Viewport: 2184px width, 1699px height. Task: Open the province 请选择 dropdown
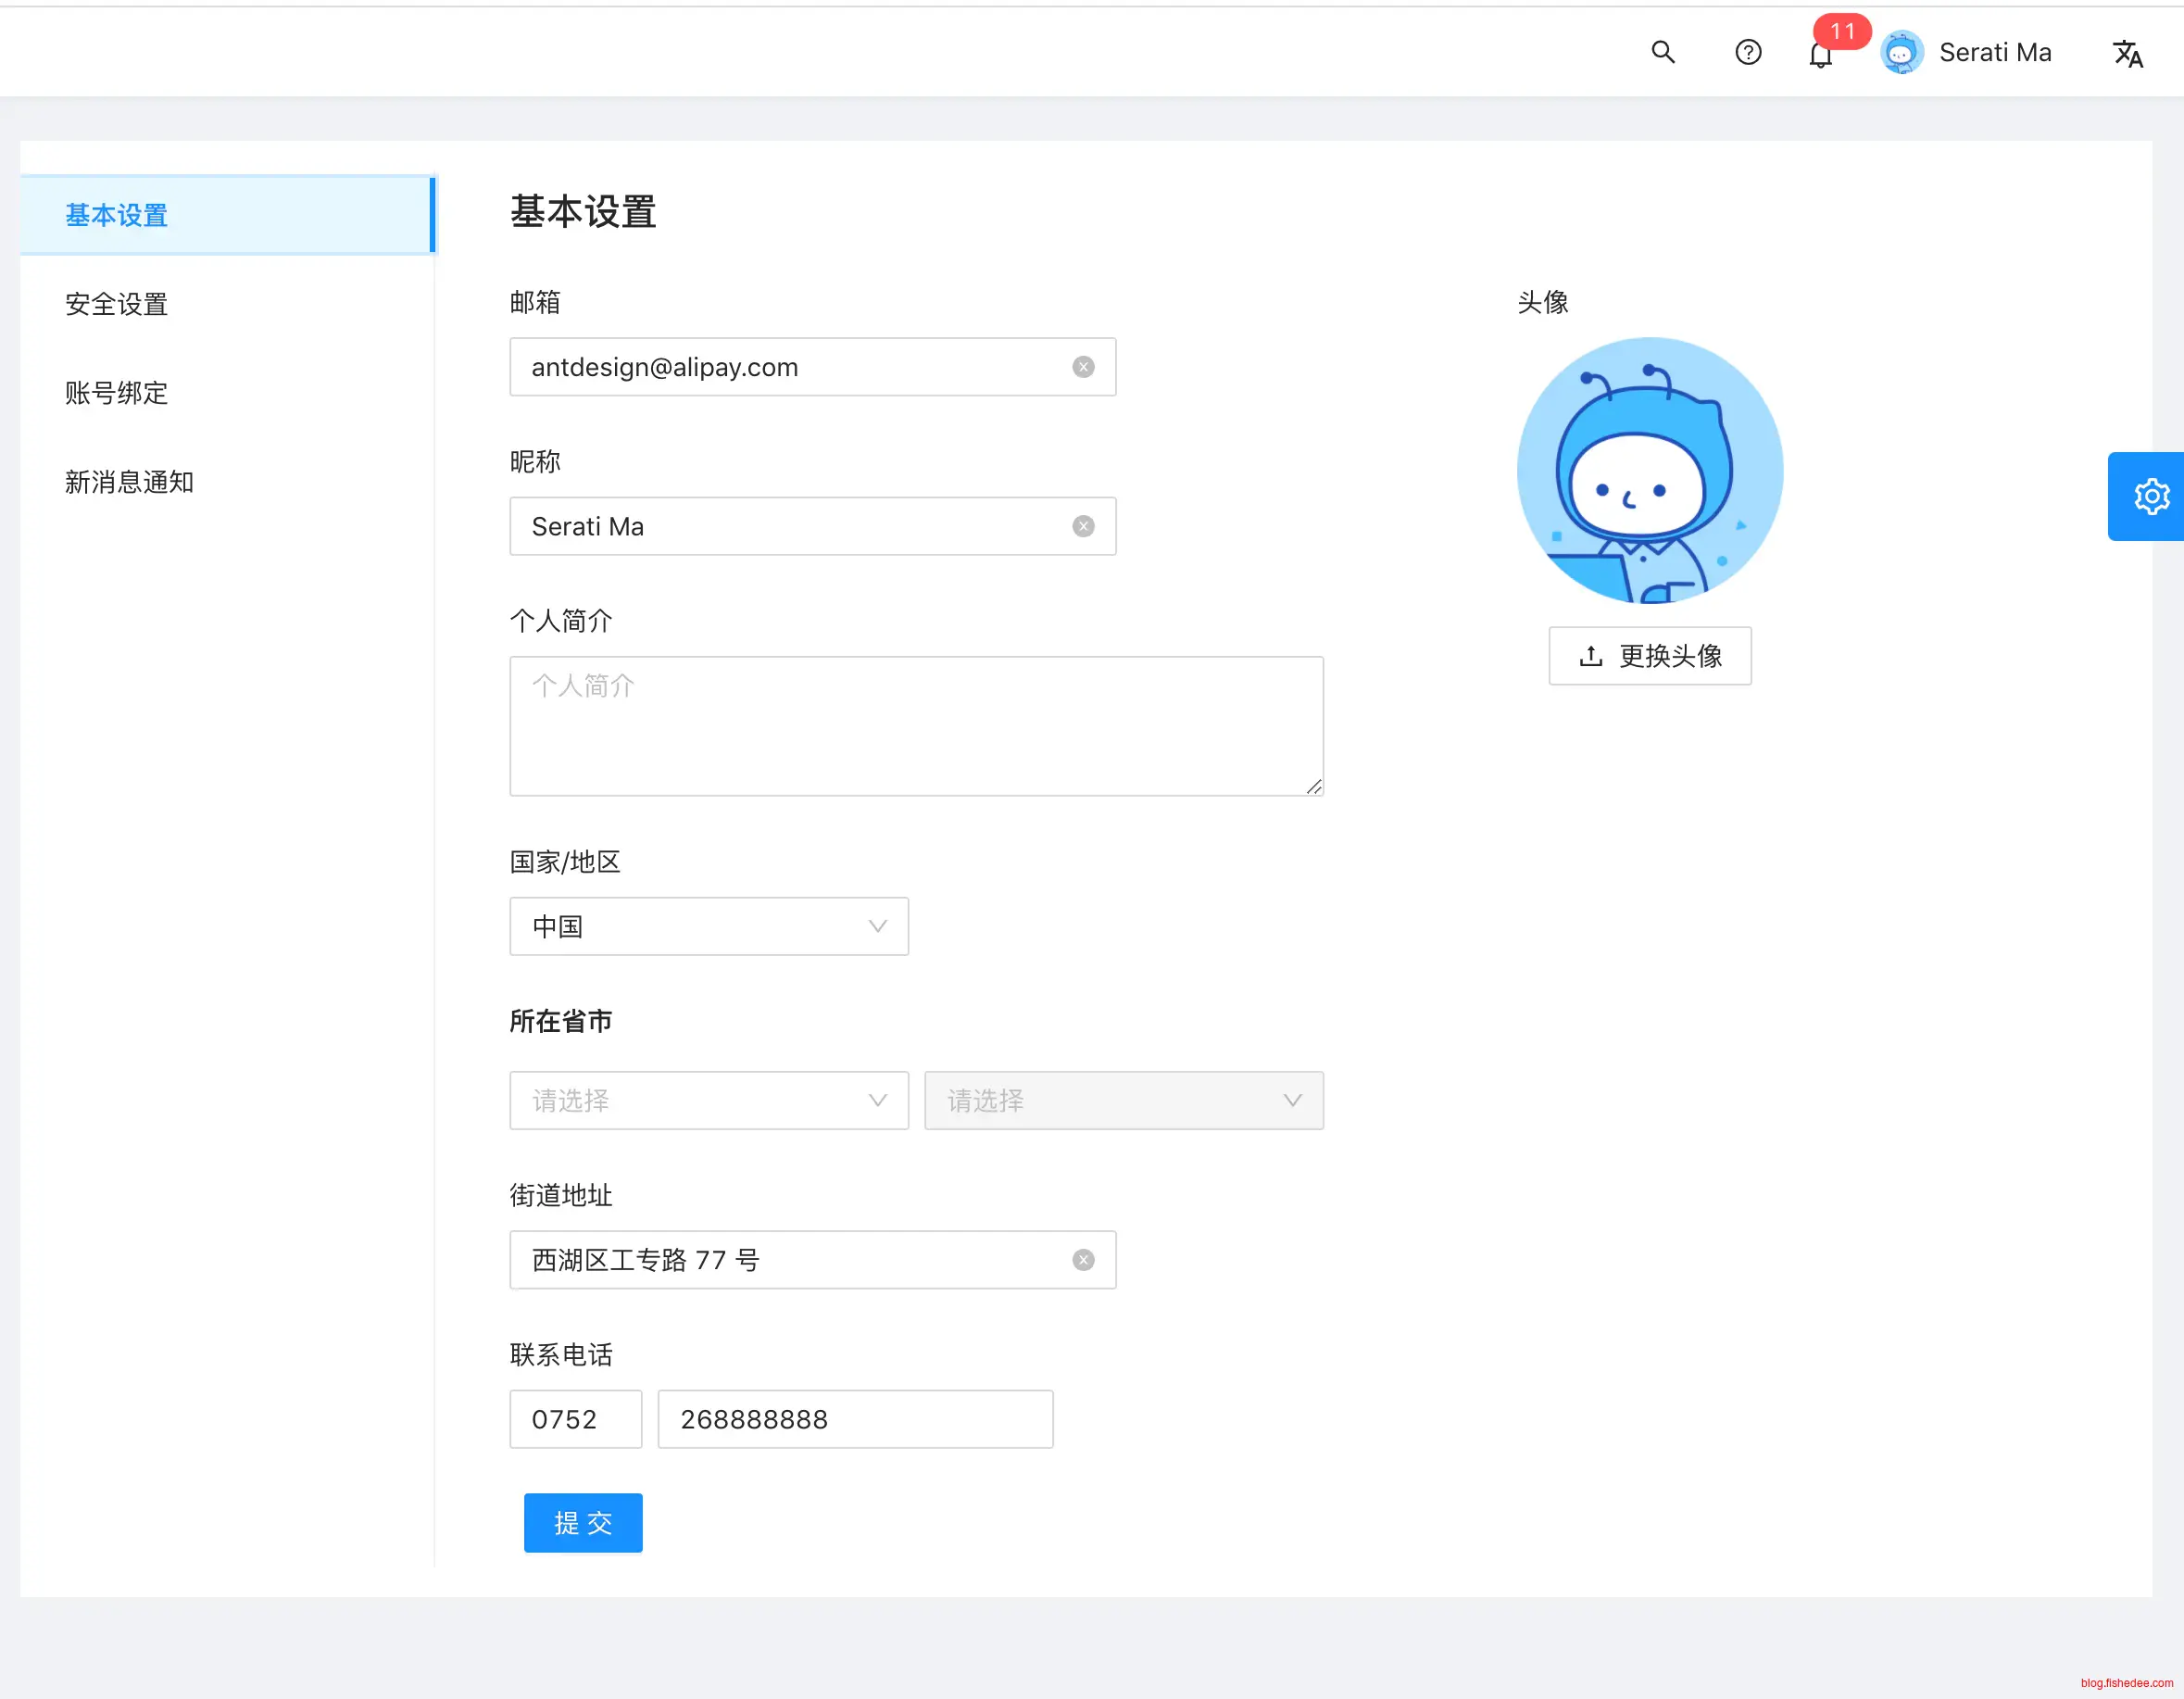(x=708, y=1100)
